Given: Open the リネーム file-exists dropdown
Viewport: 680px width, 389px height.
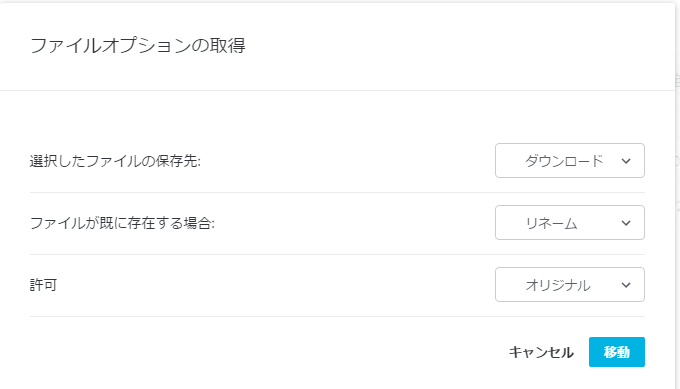Looking at the screenshot, I should pos(570,222).
